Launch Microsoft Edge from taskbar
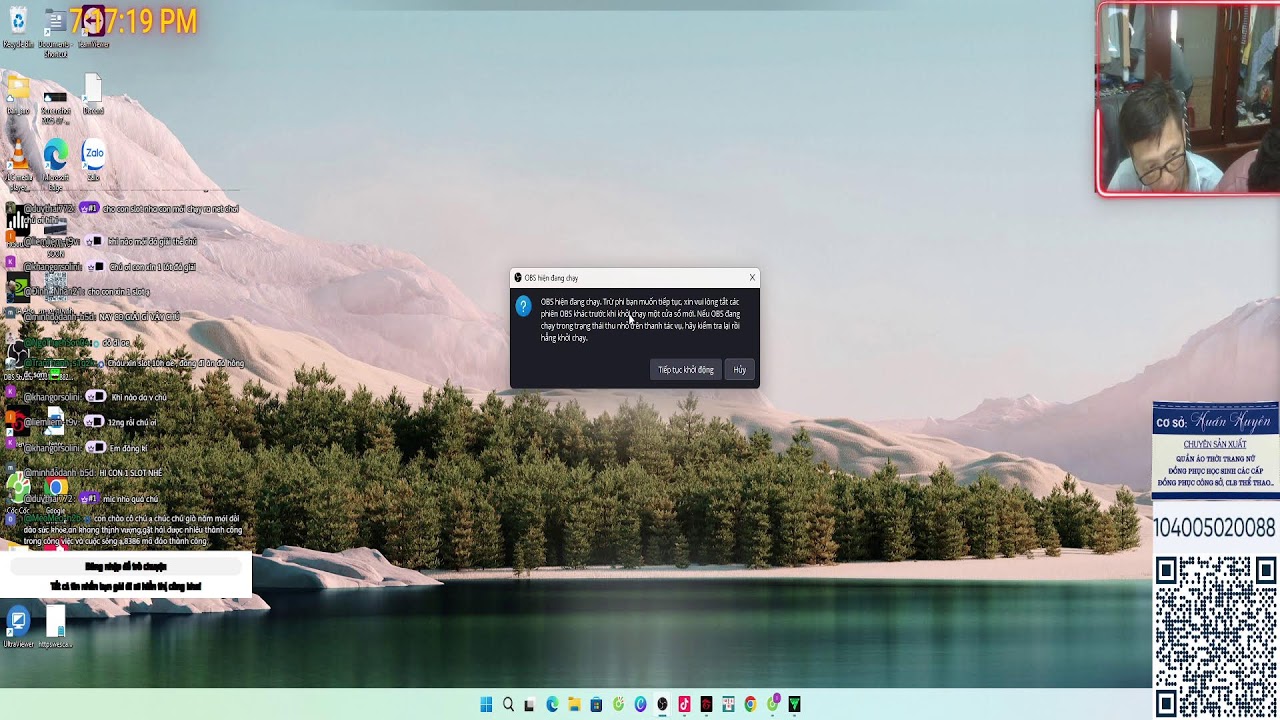Image resolution: width=1280 pixels, height=720 pixels. click(552, 704)
